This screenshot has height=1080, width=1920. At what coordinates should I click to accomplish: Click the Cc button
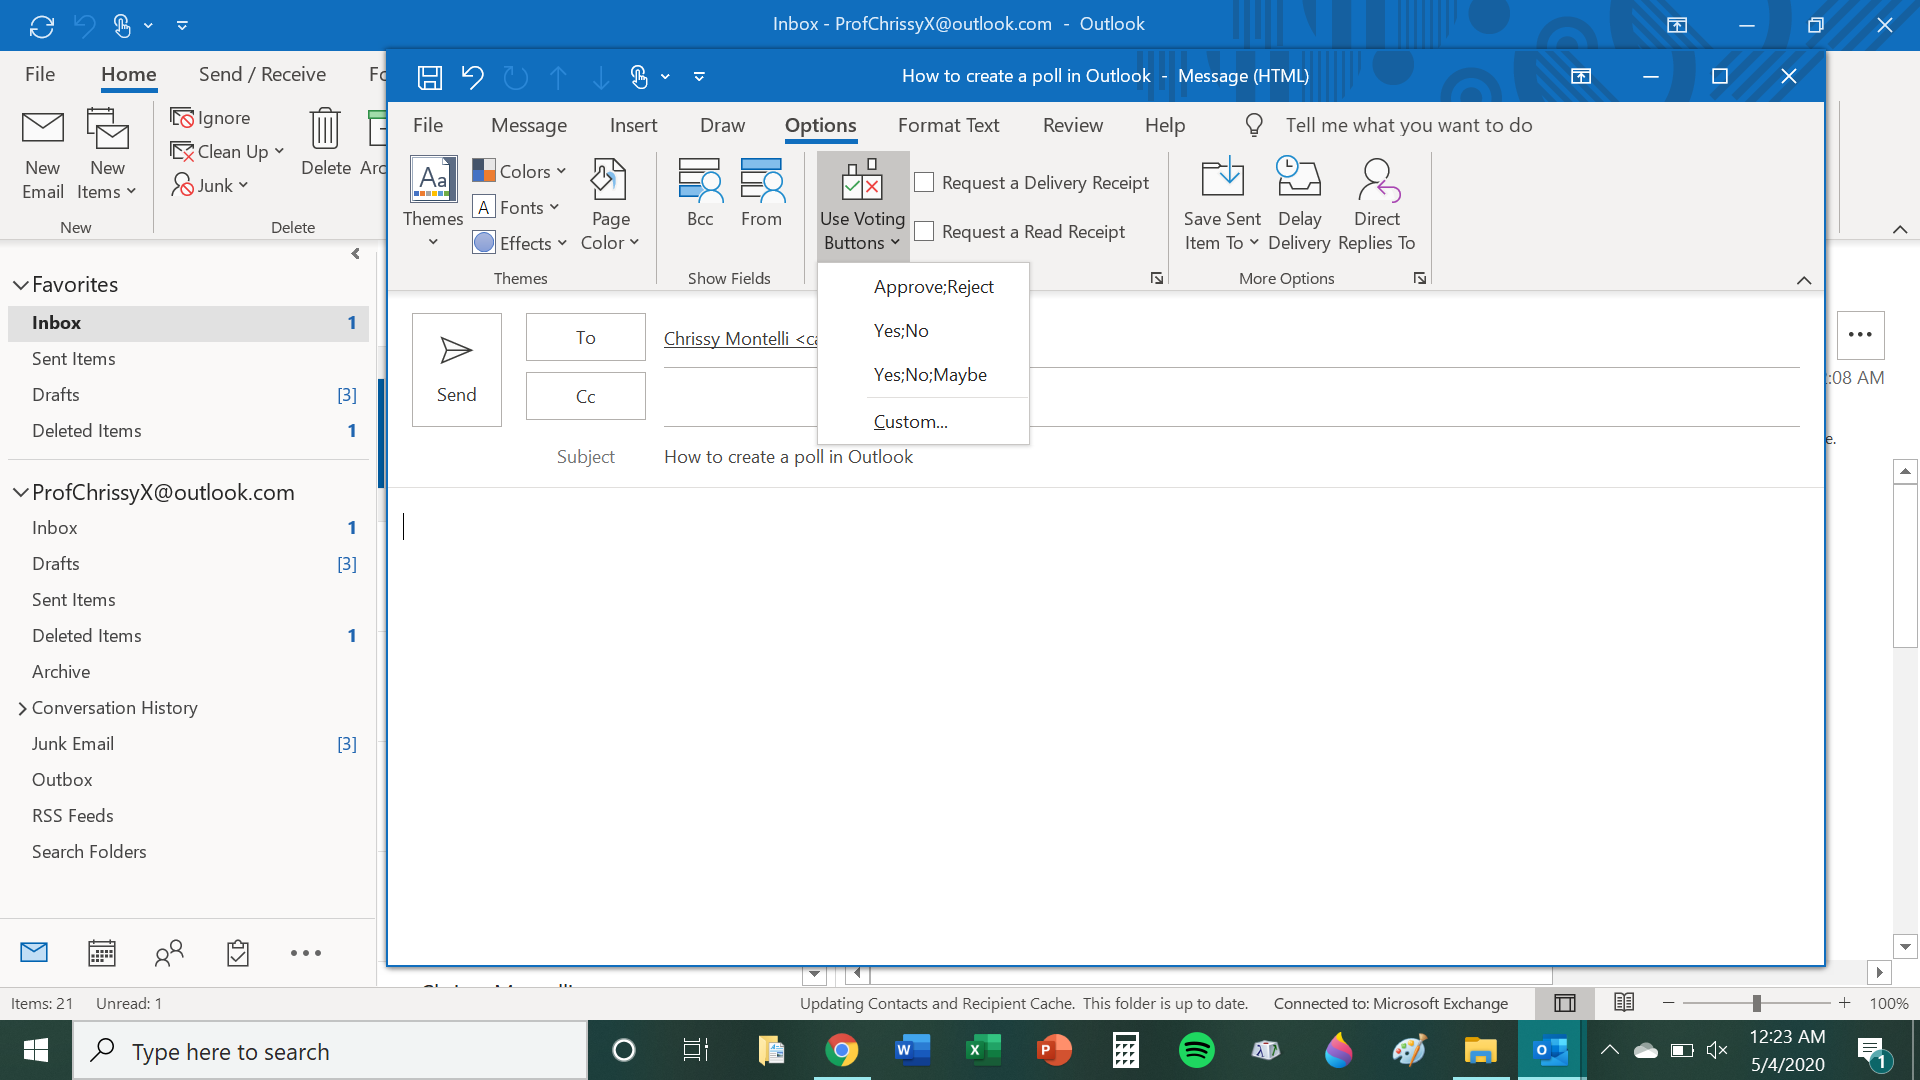point(585,395)
